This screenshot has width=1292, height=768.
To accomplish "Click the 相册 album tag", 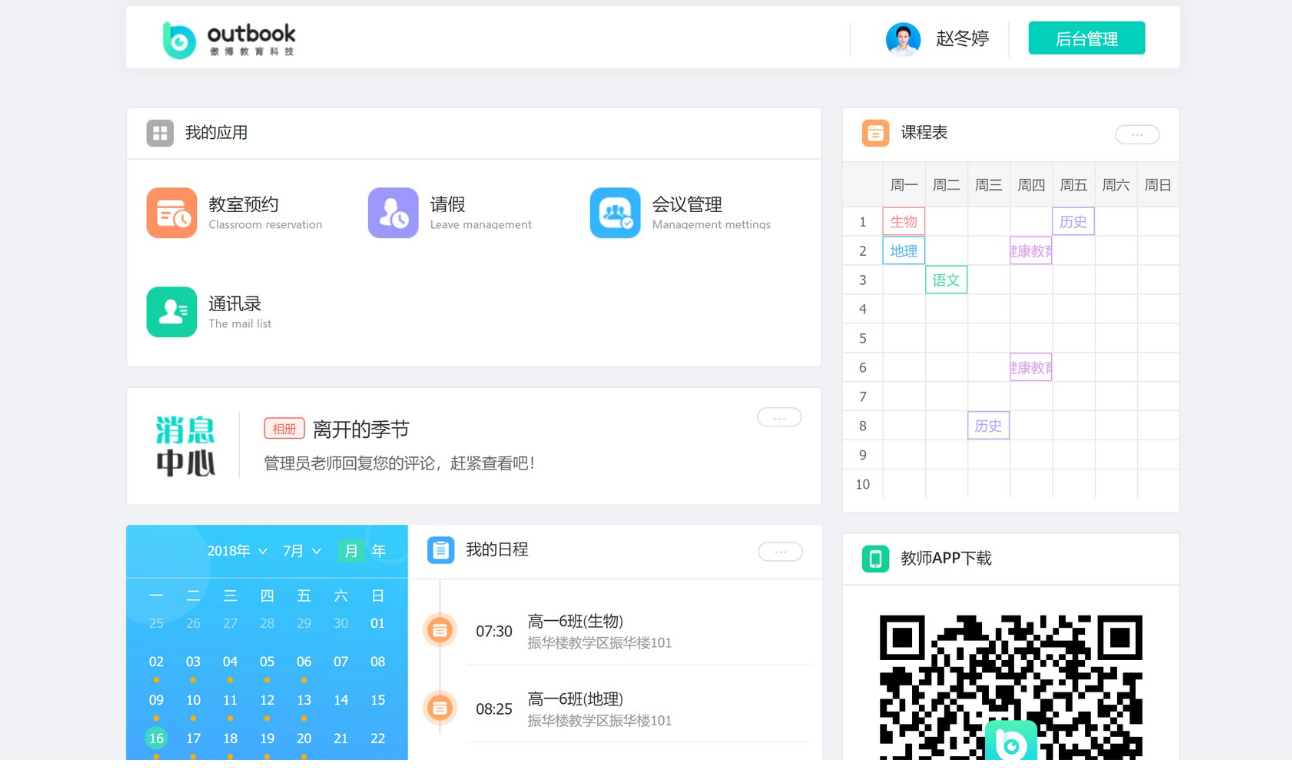I will 284,428.
